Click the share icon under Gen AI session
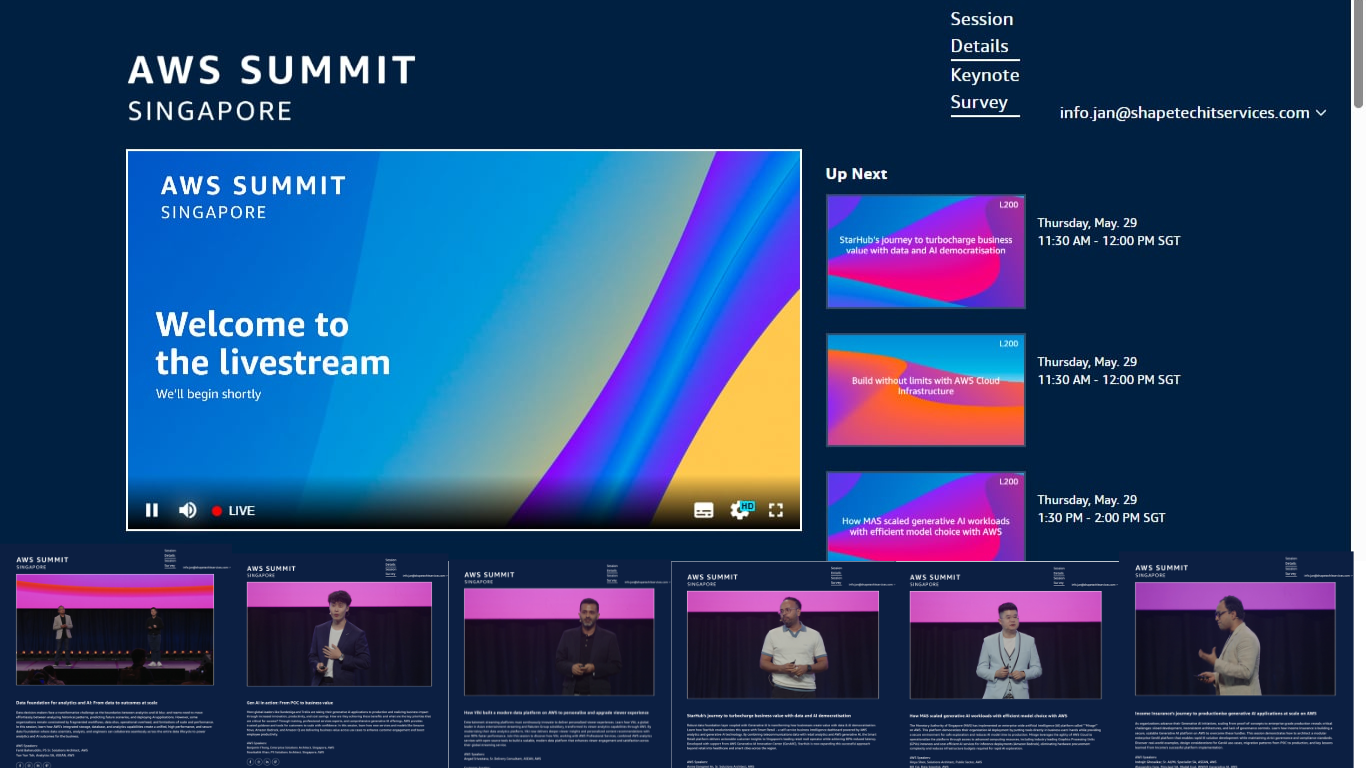The height and width of the screenshot is (768, 1366). [x=276, y=763]
